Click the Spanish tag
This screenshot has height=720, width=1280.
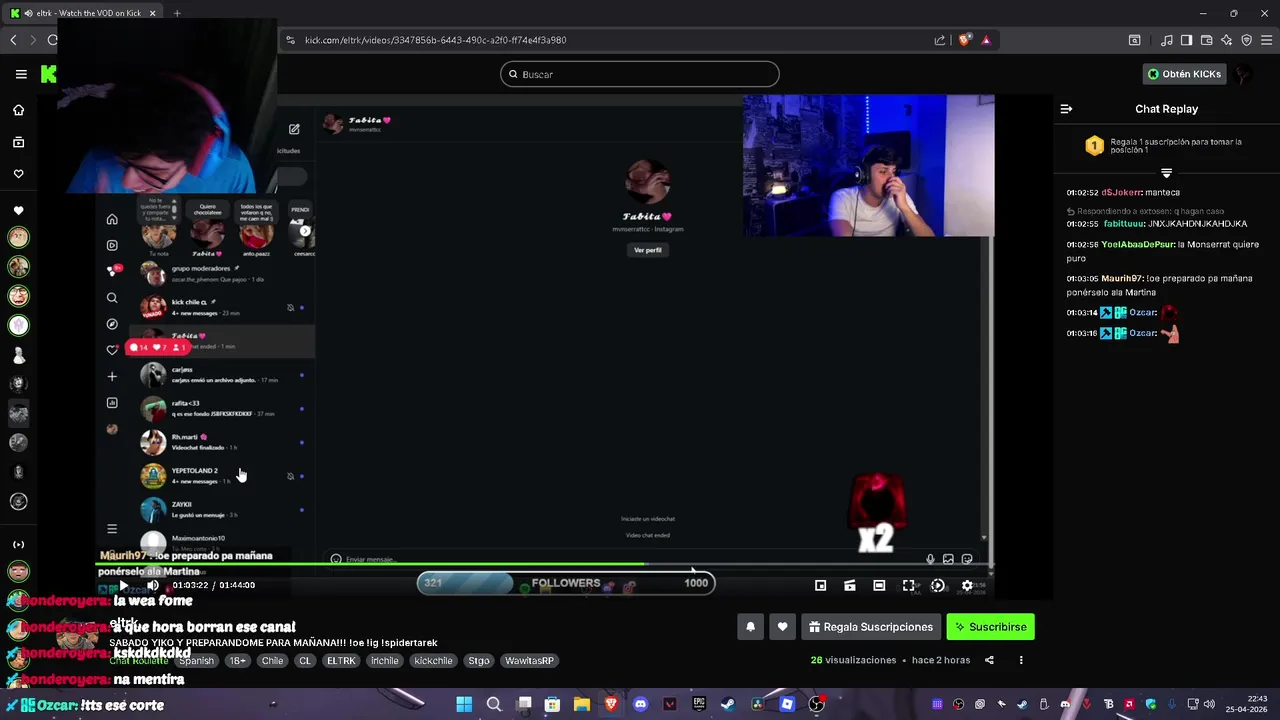tap(197, 661)
